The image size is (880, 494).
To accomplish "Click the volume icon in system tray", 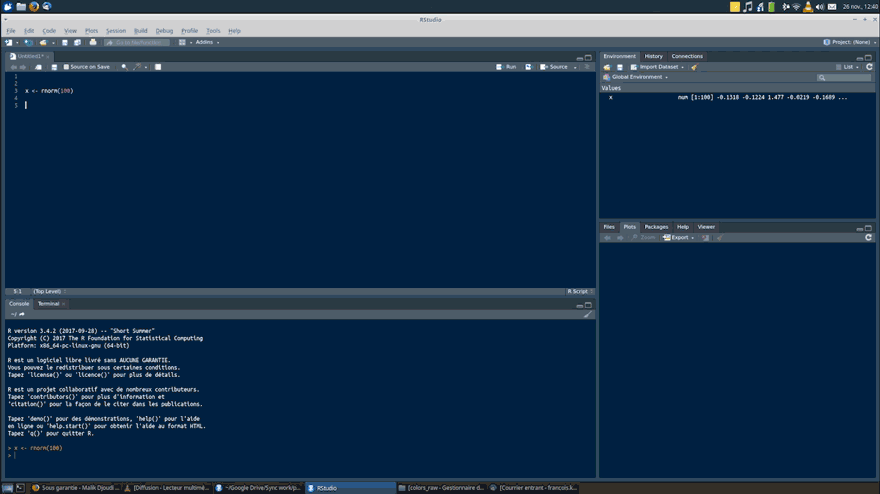I will click(x=819, y=7).
